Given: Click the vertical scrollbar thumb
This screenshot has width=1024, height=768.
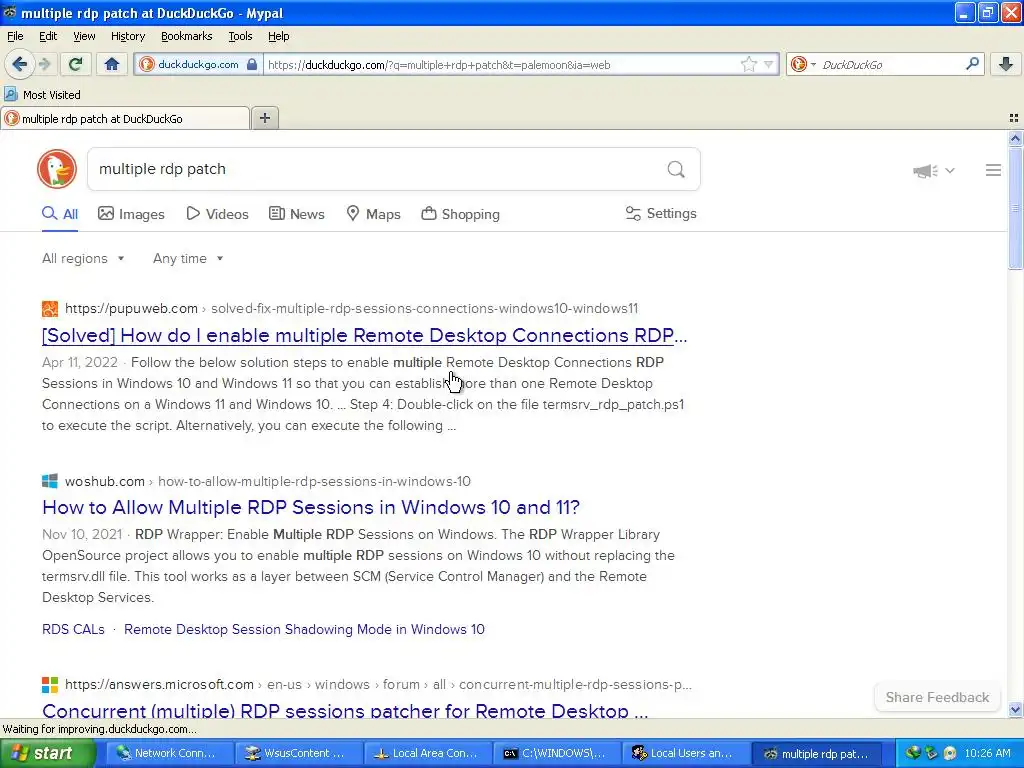Looking at the screenshot, I should (x=1015, y=208).
